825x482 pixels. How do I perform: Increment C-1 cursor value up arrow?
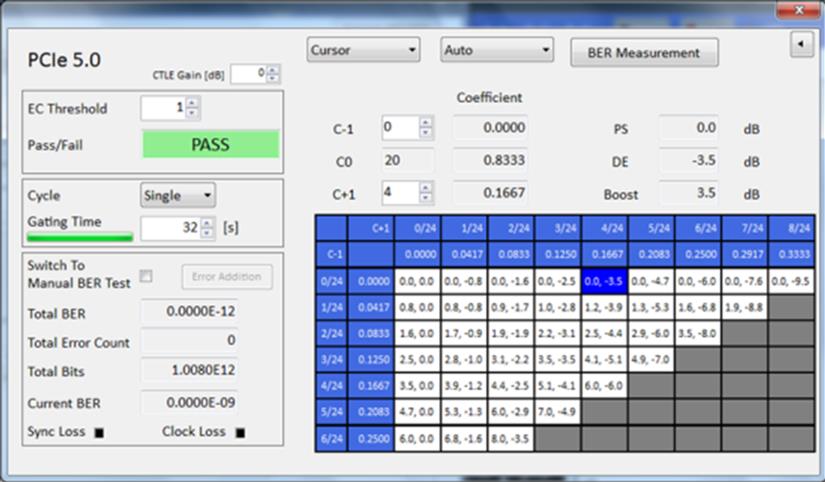click(x=426, y=123)
